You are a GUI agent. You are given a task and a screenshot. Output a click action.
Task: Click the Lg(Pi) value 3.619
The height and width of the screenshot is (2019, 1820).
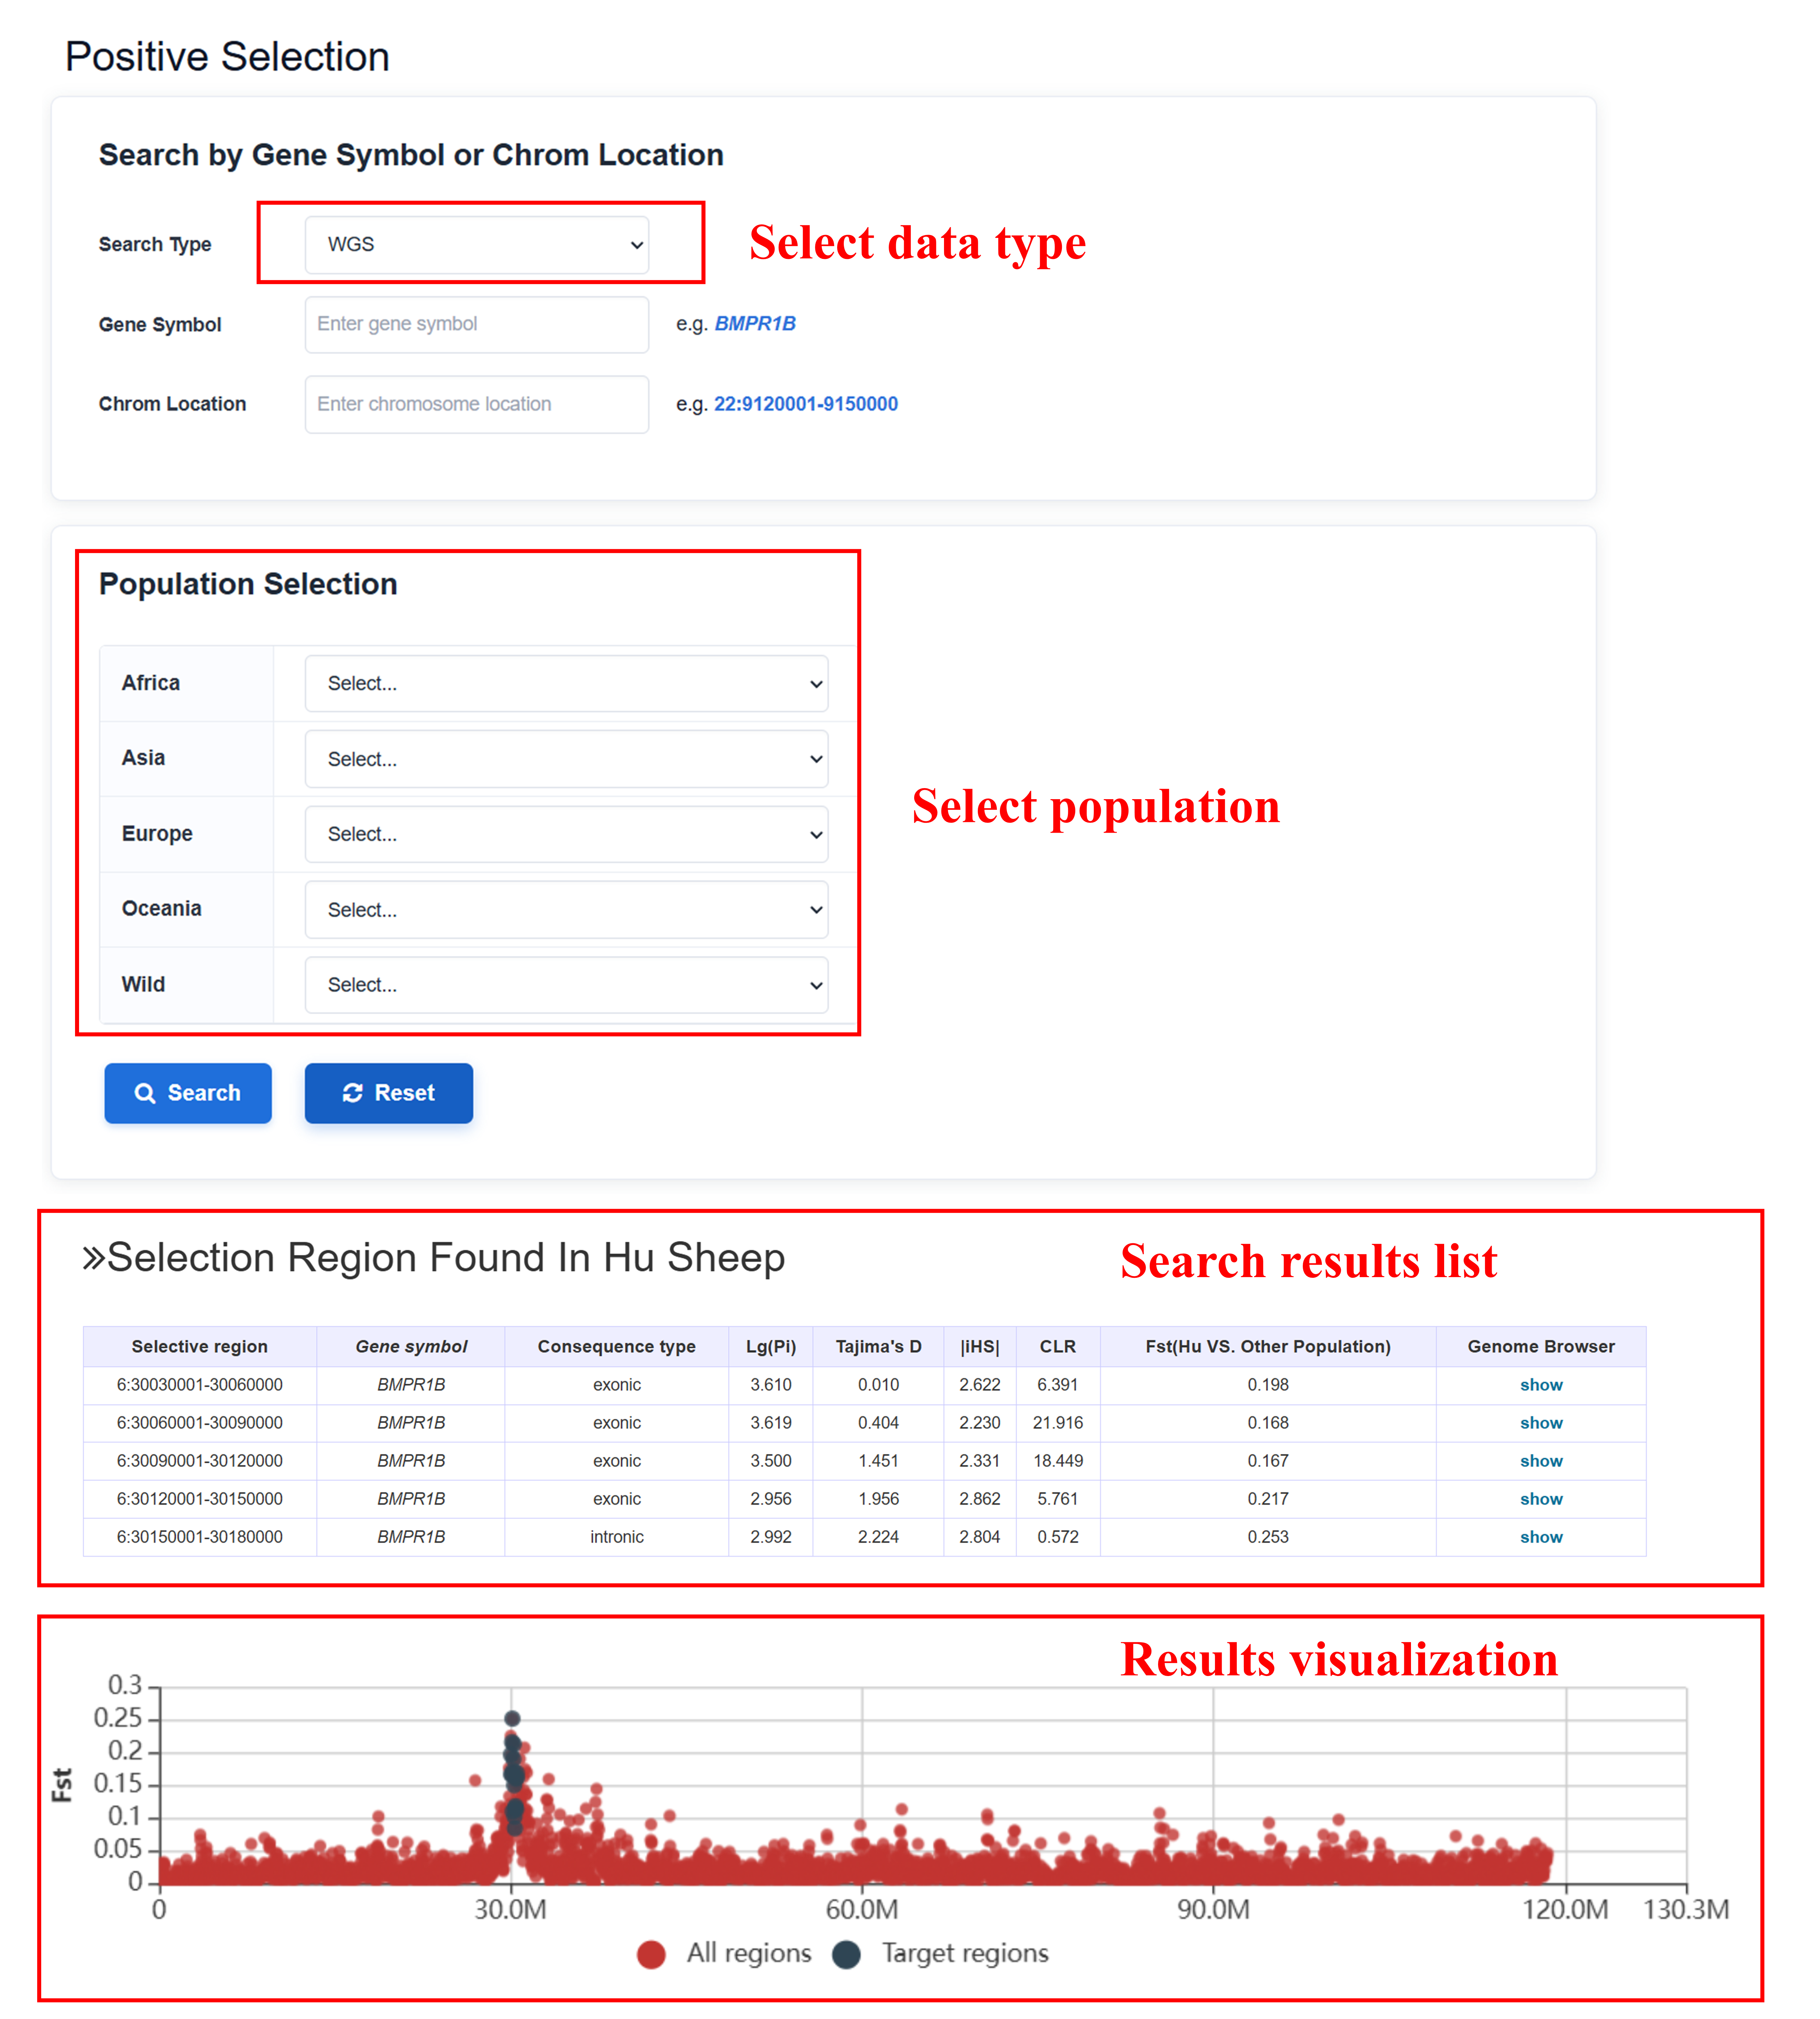point(771,1423)
